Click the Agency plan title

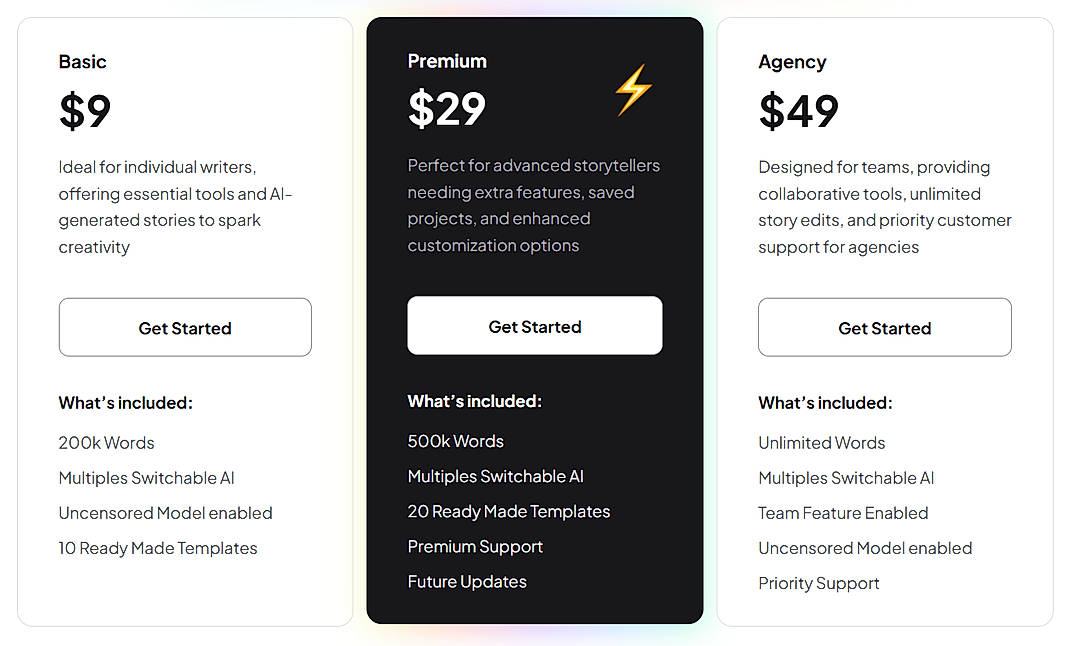[792, 61]
